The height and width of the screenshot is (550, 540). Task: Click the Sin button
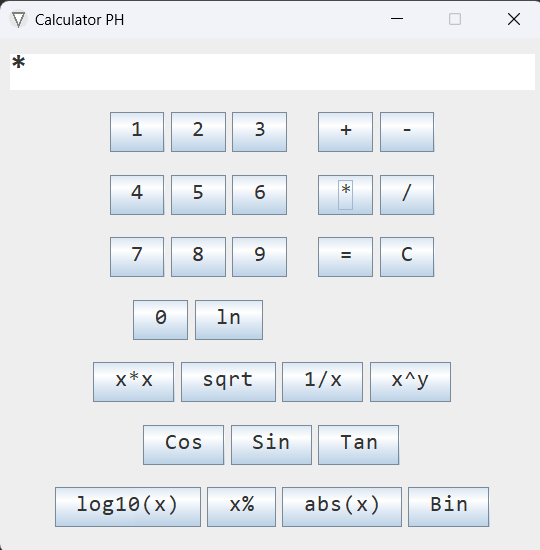point(271,445)
